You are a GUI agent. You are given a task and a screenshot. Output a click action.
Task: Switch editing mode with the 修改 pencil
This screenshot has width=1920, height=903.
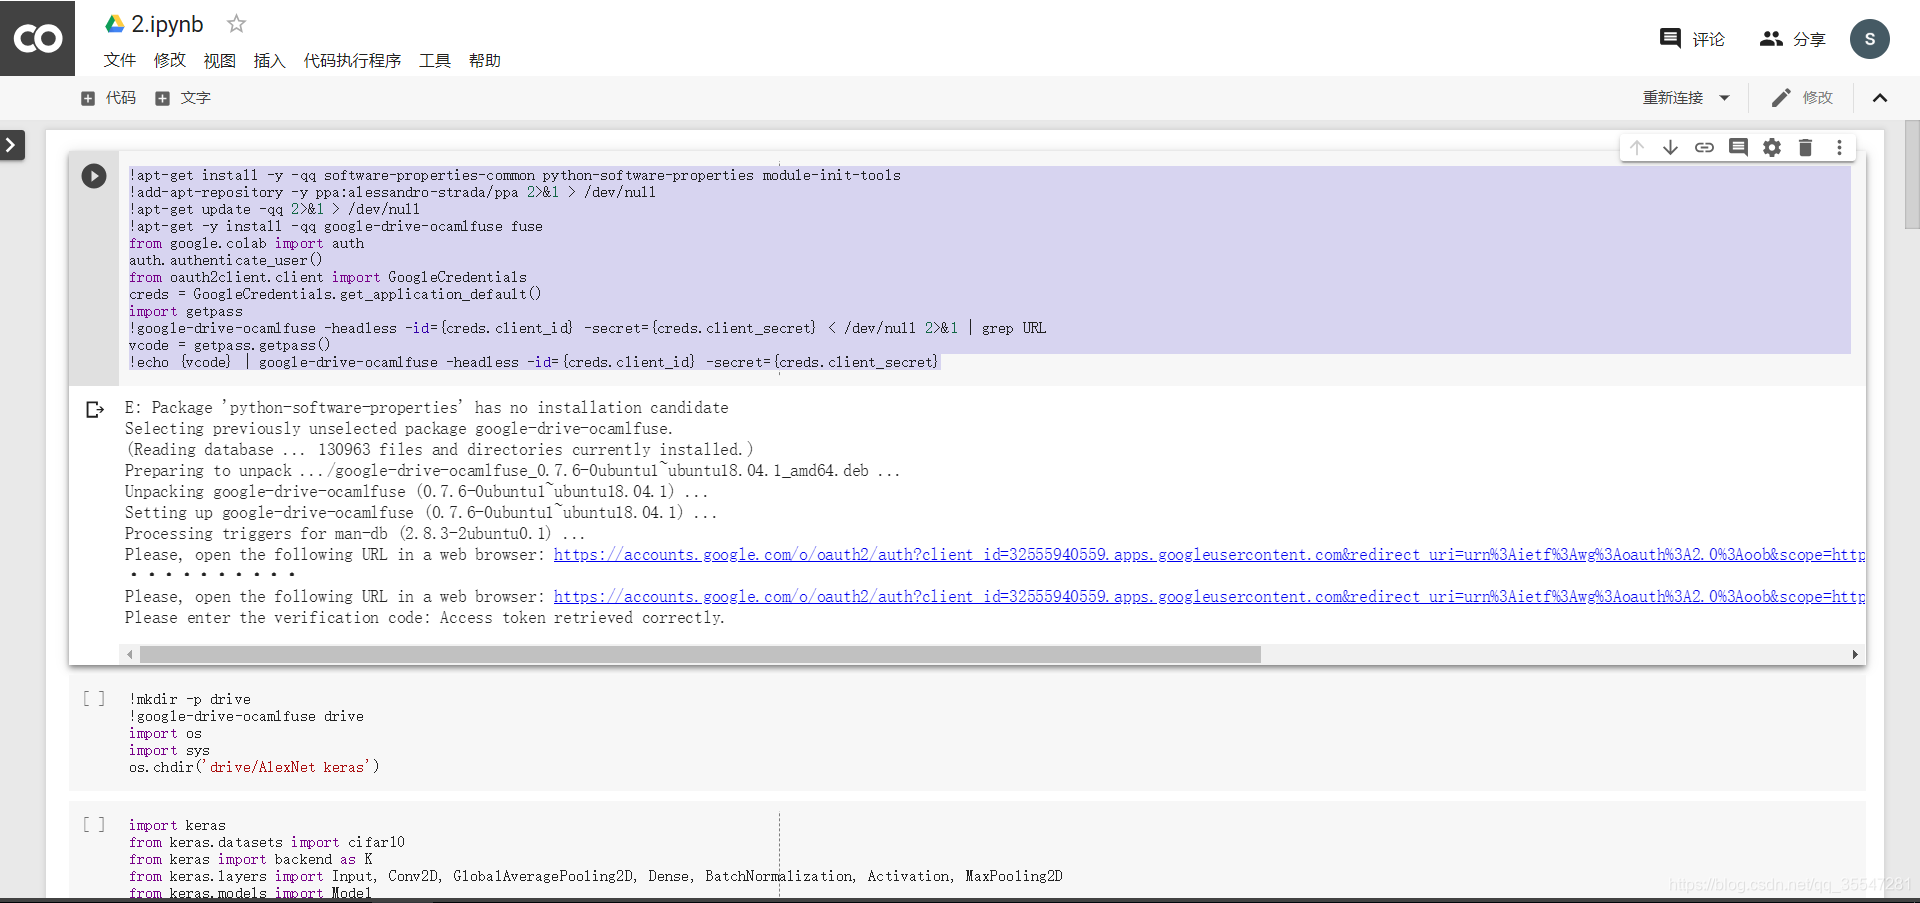tap(1802, 98)
